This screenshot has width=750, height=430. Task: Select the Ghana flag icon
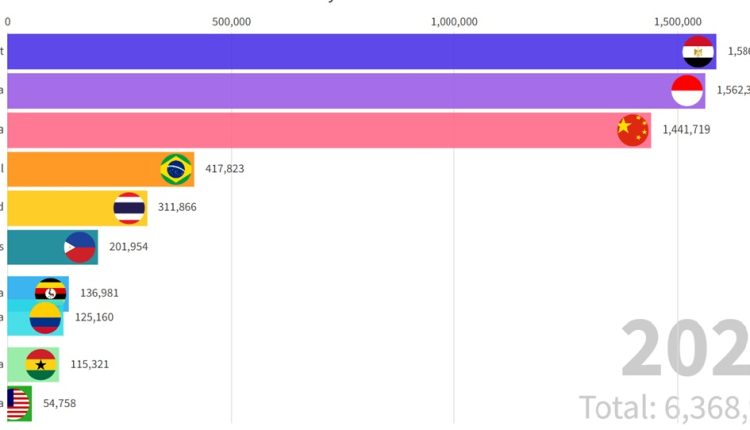click(x=41, y=364)
